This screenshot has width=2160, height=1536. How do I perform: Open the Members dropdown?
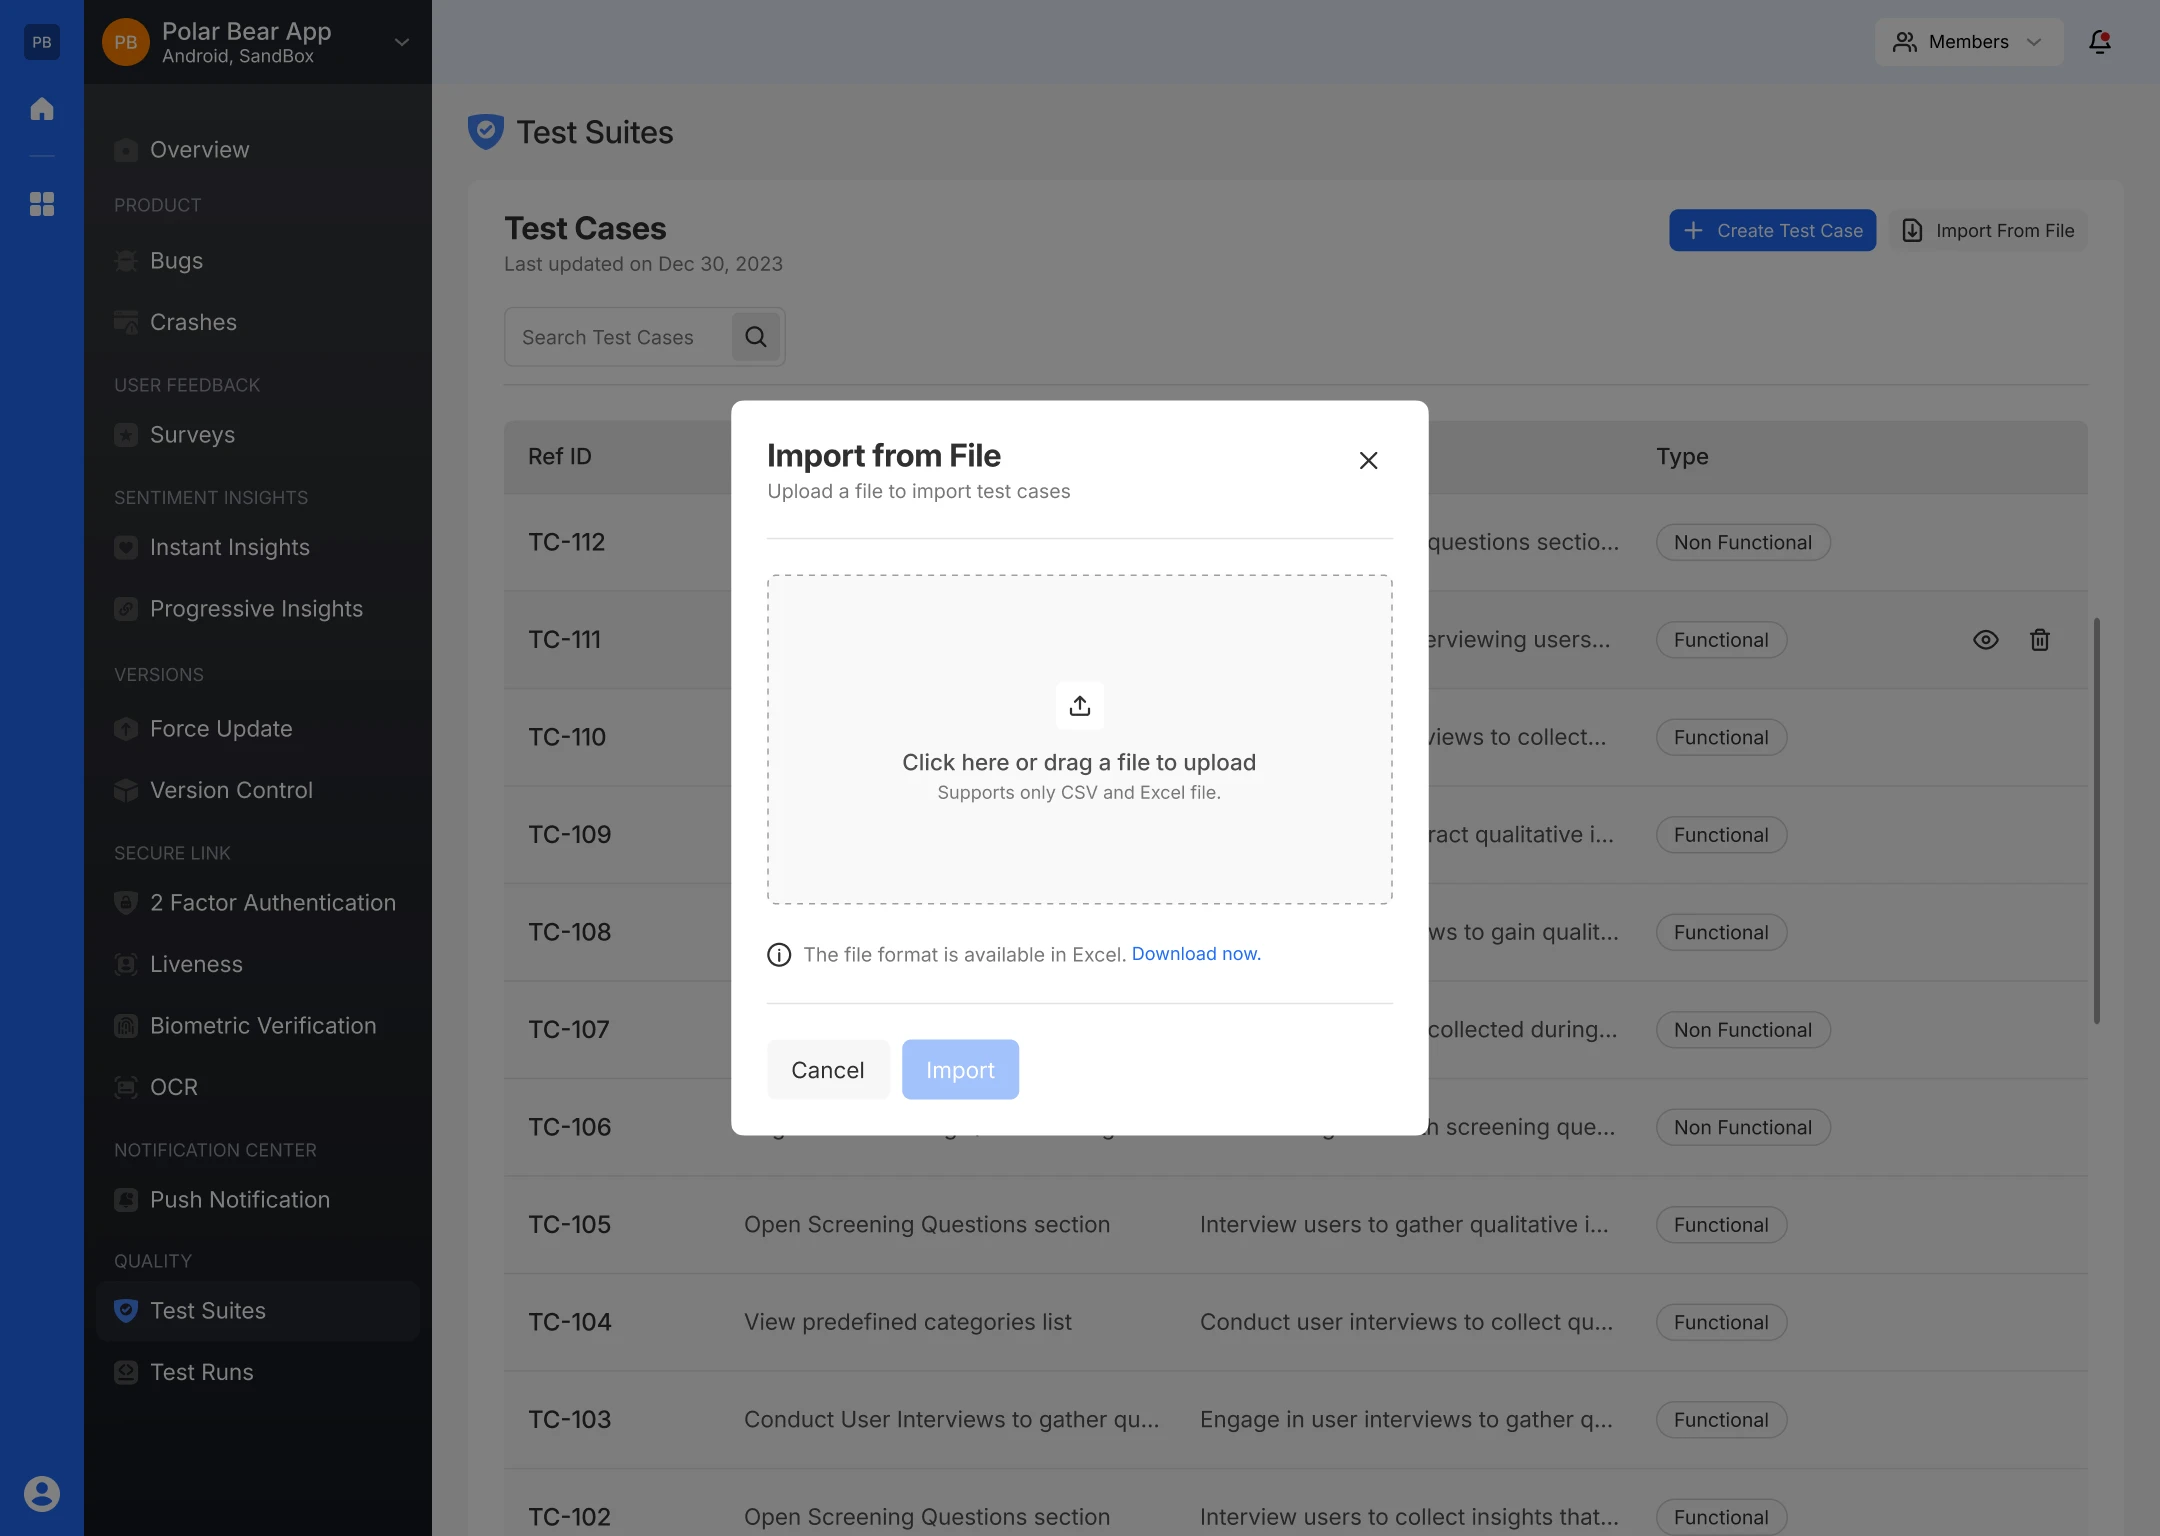1968,42
